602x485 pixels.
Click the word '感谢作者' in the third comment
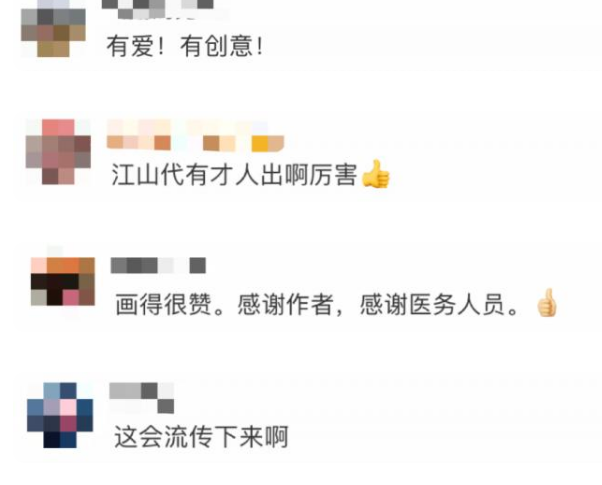pos(285,304)
